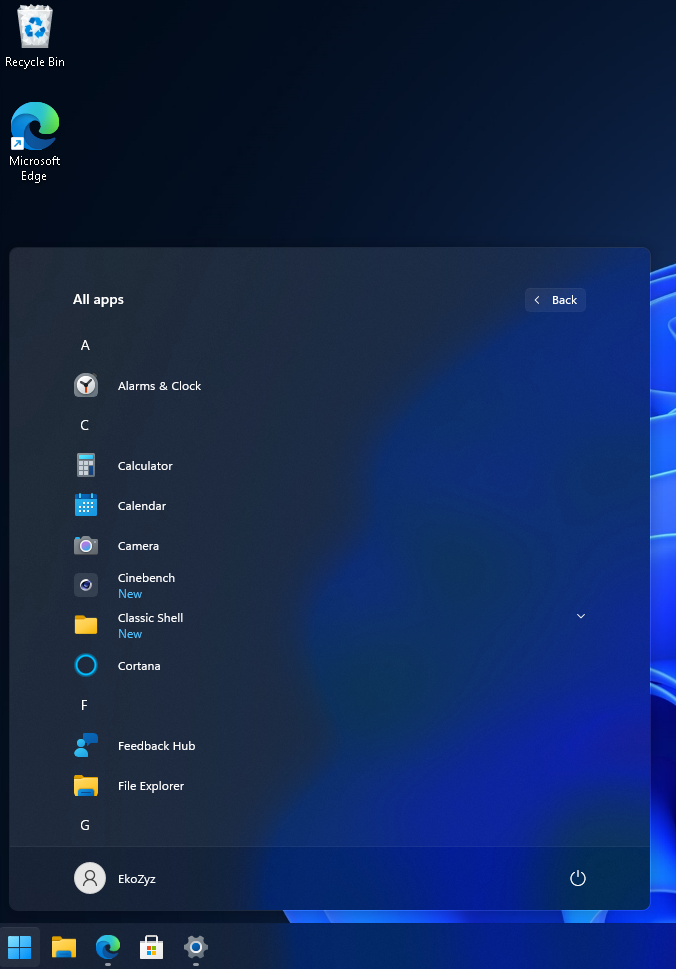Image resolution: width=676 pixels, height=969 pixels.
Task: Click the letter G section header
Action: 85,825
